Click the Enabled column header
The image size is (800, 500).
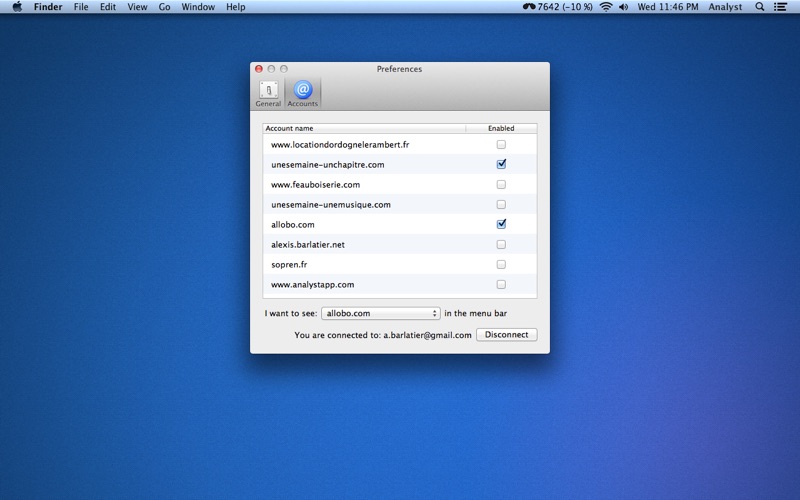[x=501, y=128]
